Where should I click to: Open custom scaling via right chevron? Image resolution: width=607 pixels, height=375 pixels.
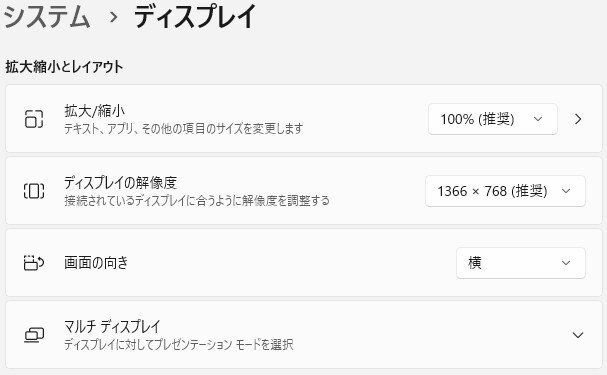coord(578,119)
